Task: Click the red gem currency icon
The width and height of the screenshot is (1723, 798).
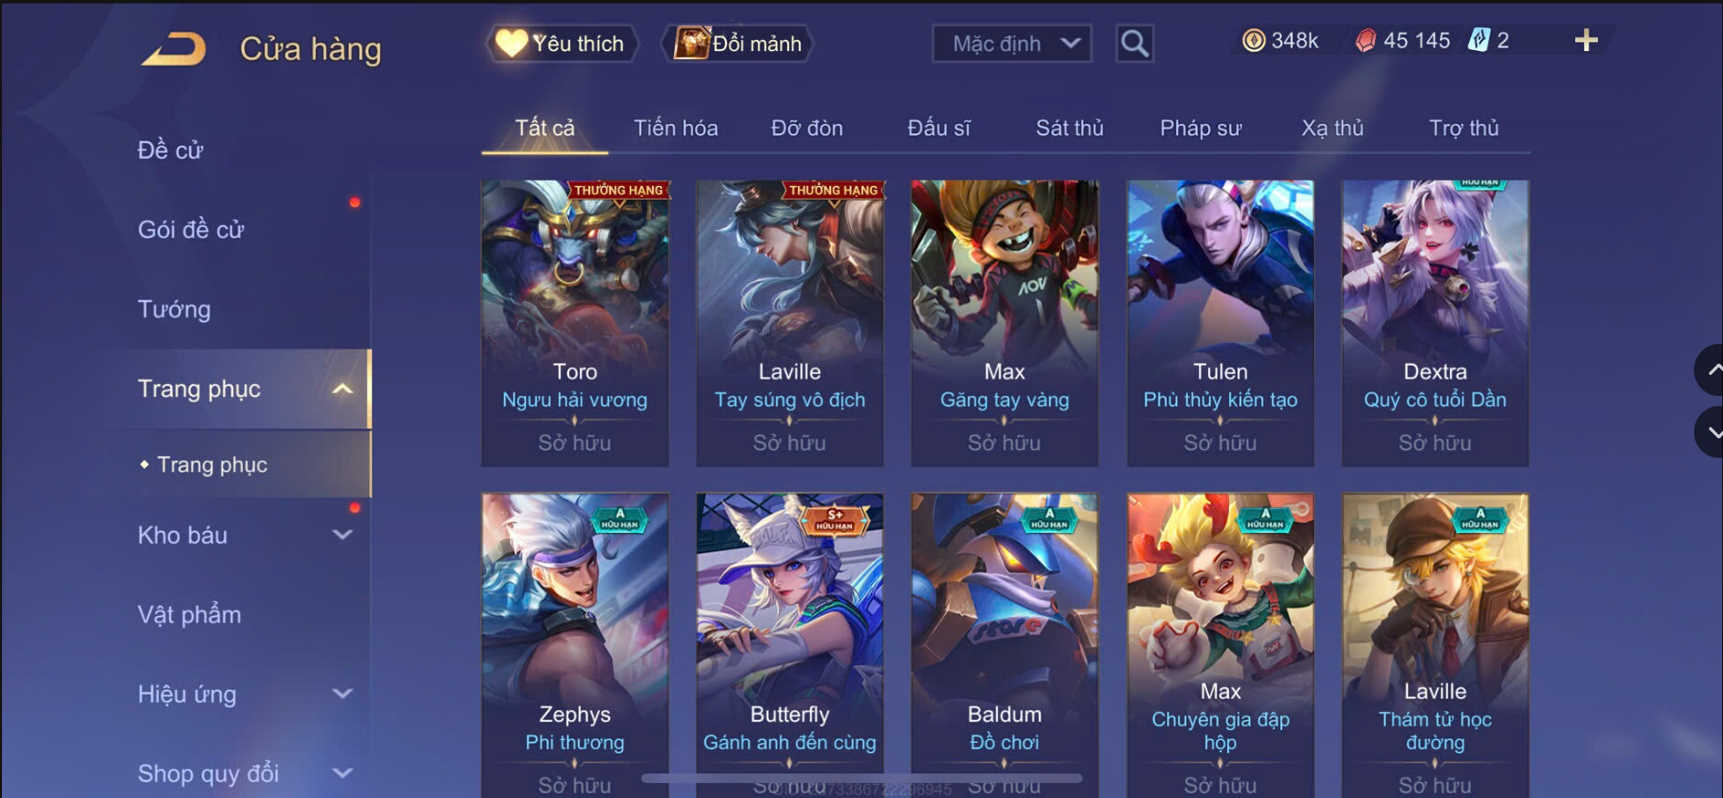Action: pyautogui.click(x=1365, y=40)
